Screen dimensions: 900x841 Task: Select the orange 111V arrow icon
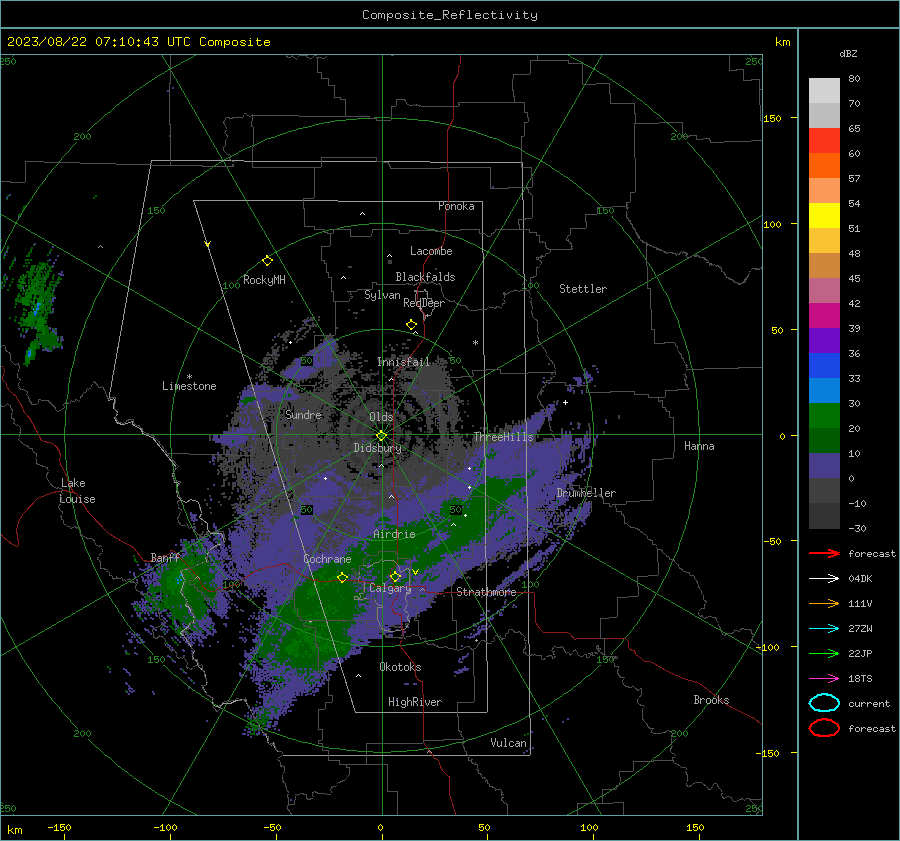point(824,603)
